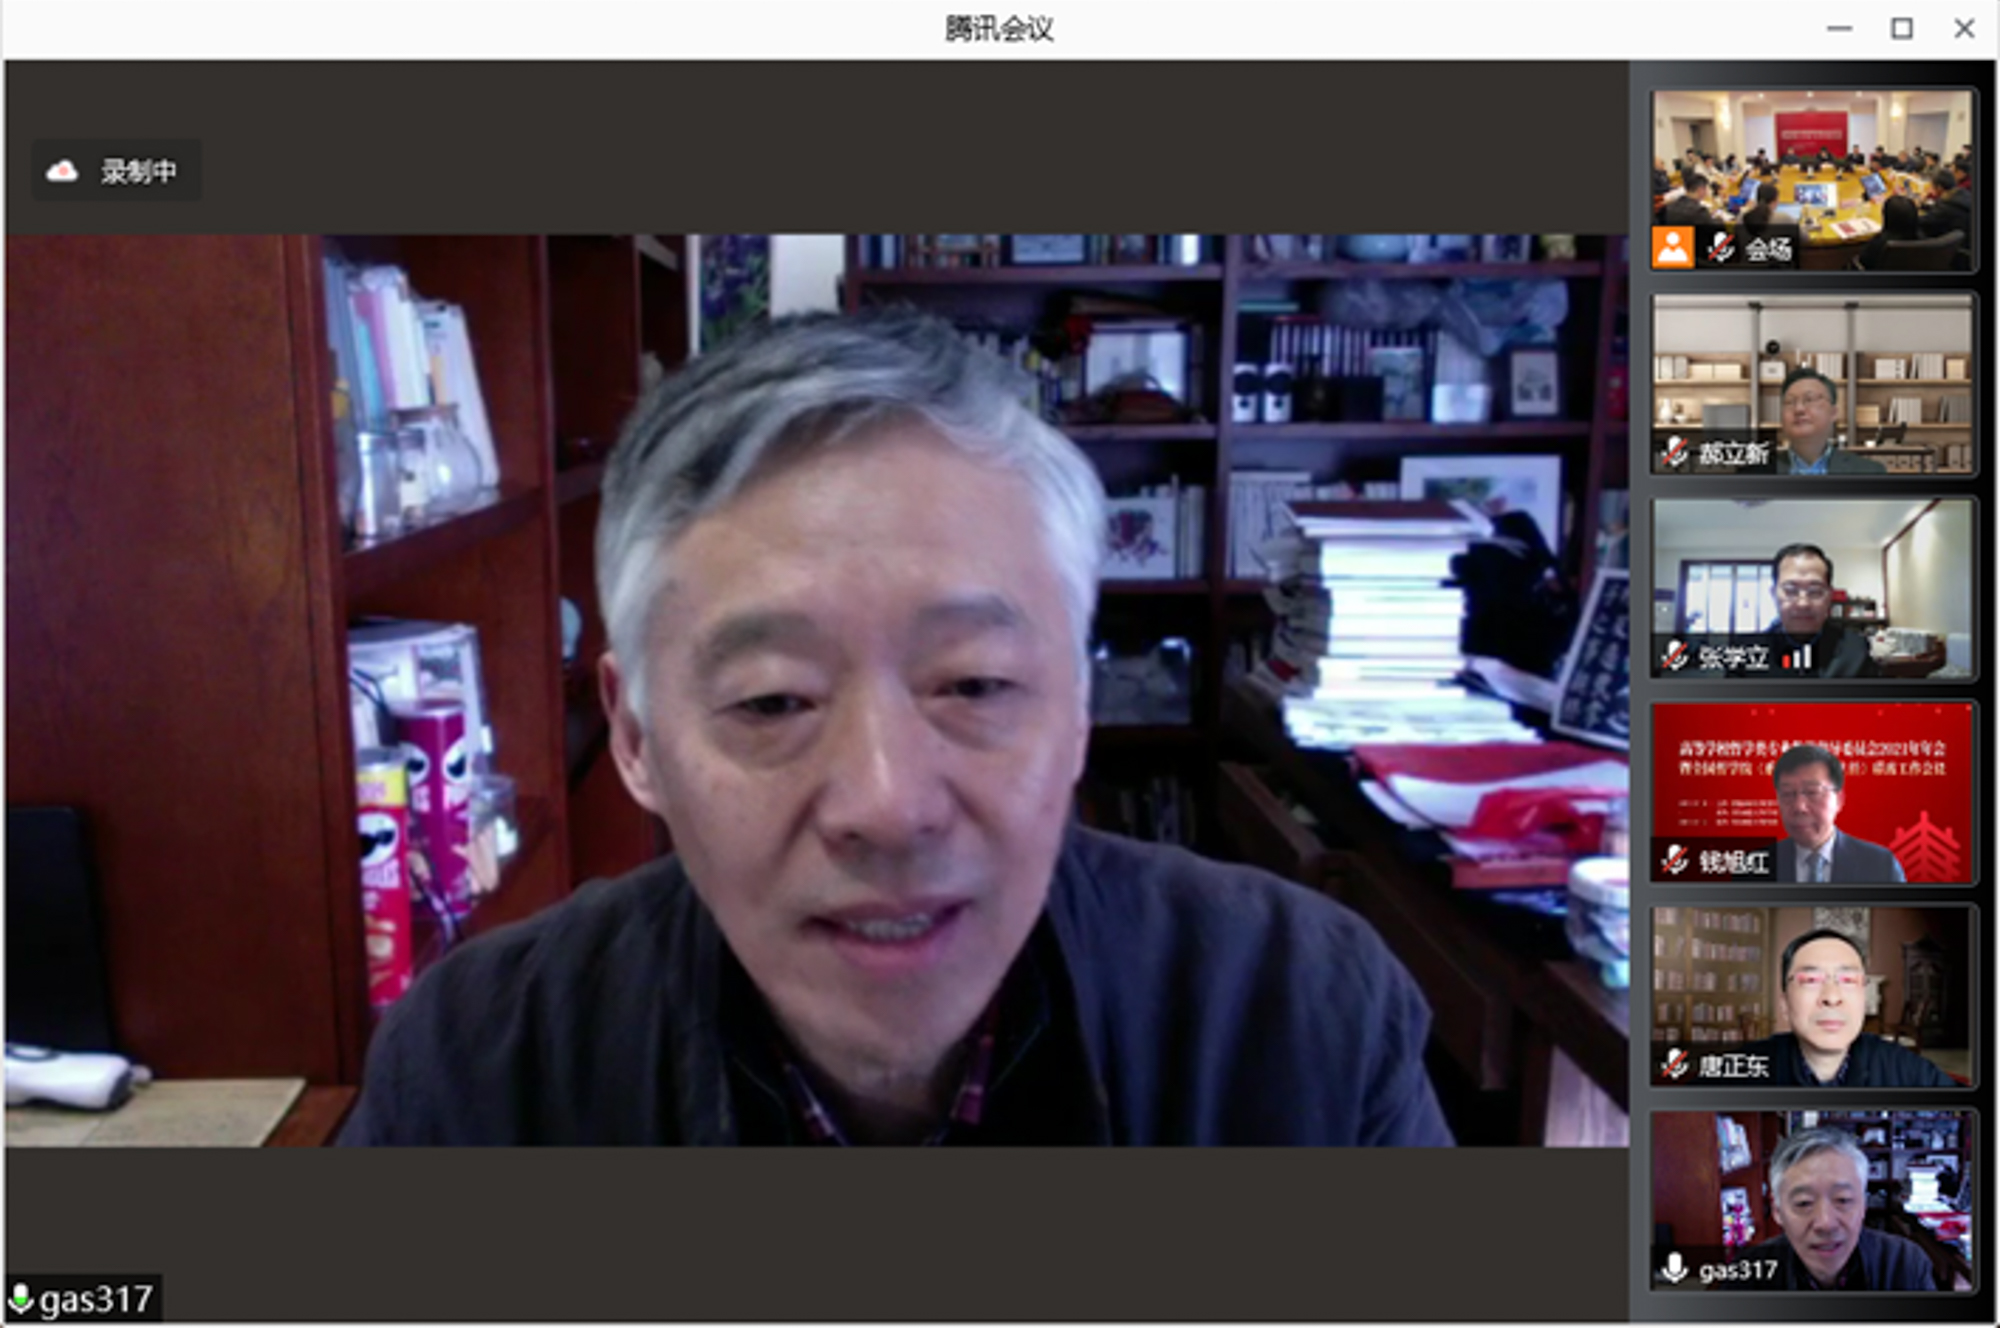Screen dimensions: 2000x1328
Task: Click network signal bars beside 张学立
Action: pyautogui.click(x=1797, y=657)
